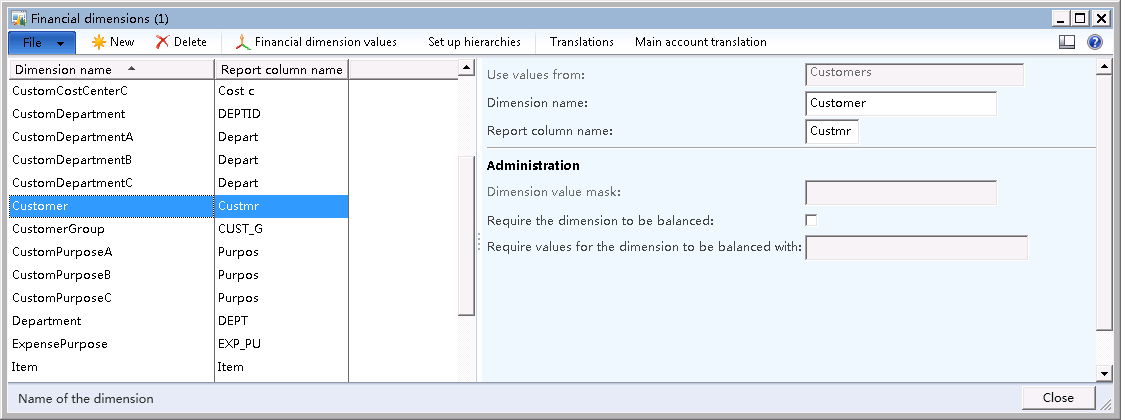This screenshot has height=420, width=1121.
Task: Open the File menu dropdown
Action: click(x=42, y=42)
